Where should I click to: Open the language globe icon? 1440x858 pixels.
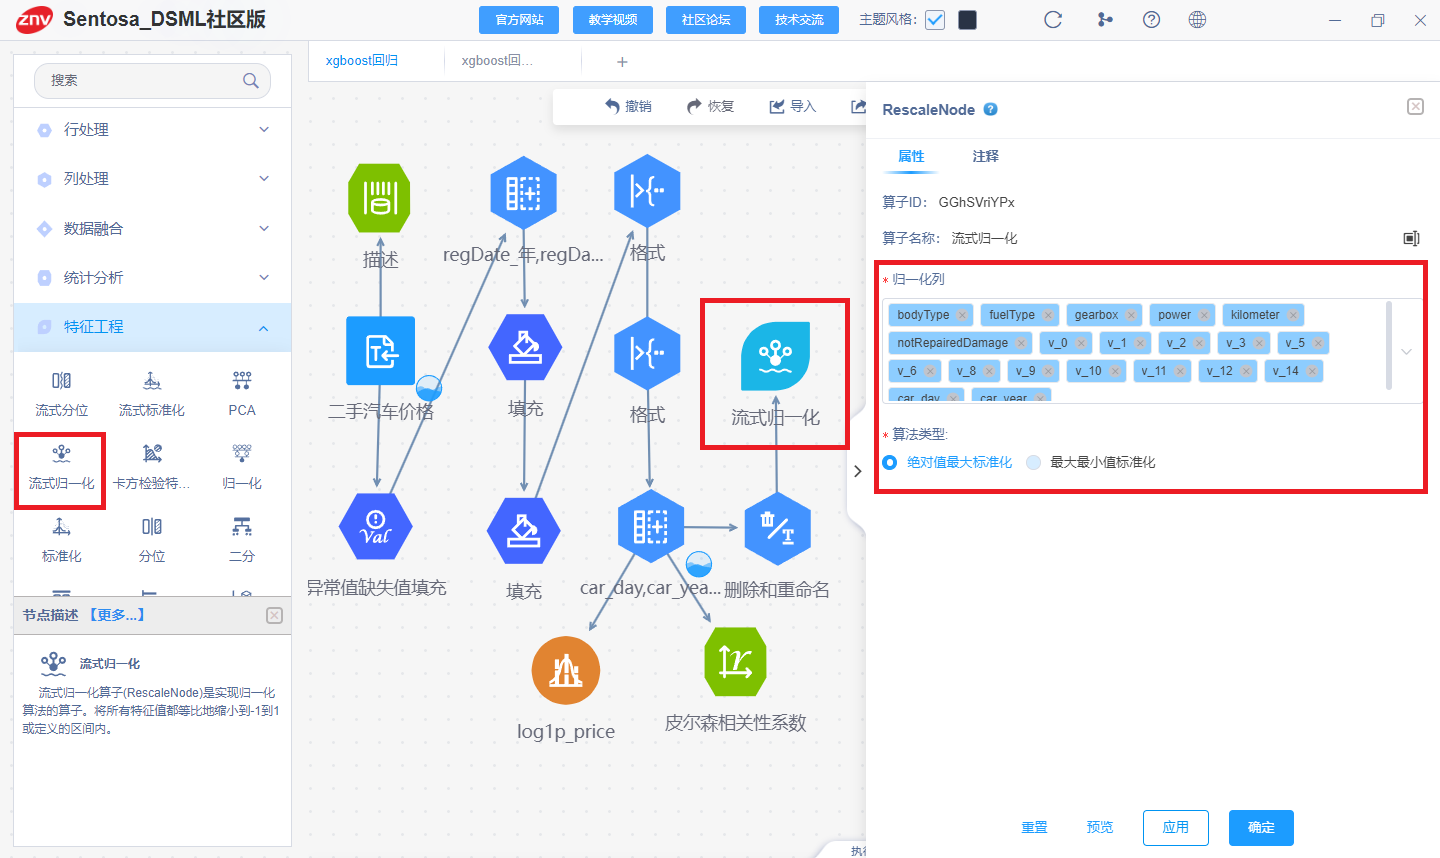(x=1197, y=20)
